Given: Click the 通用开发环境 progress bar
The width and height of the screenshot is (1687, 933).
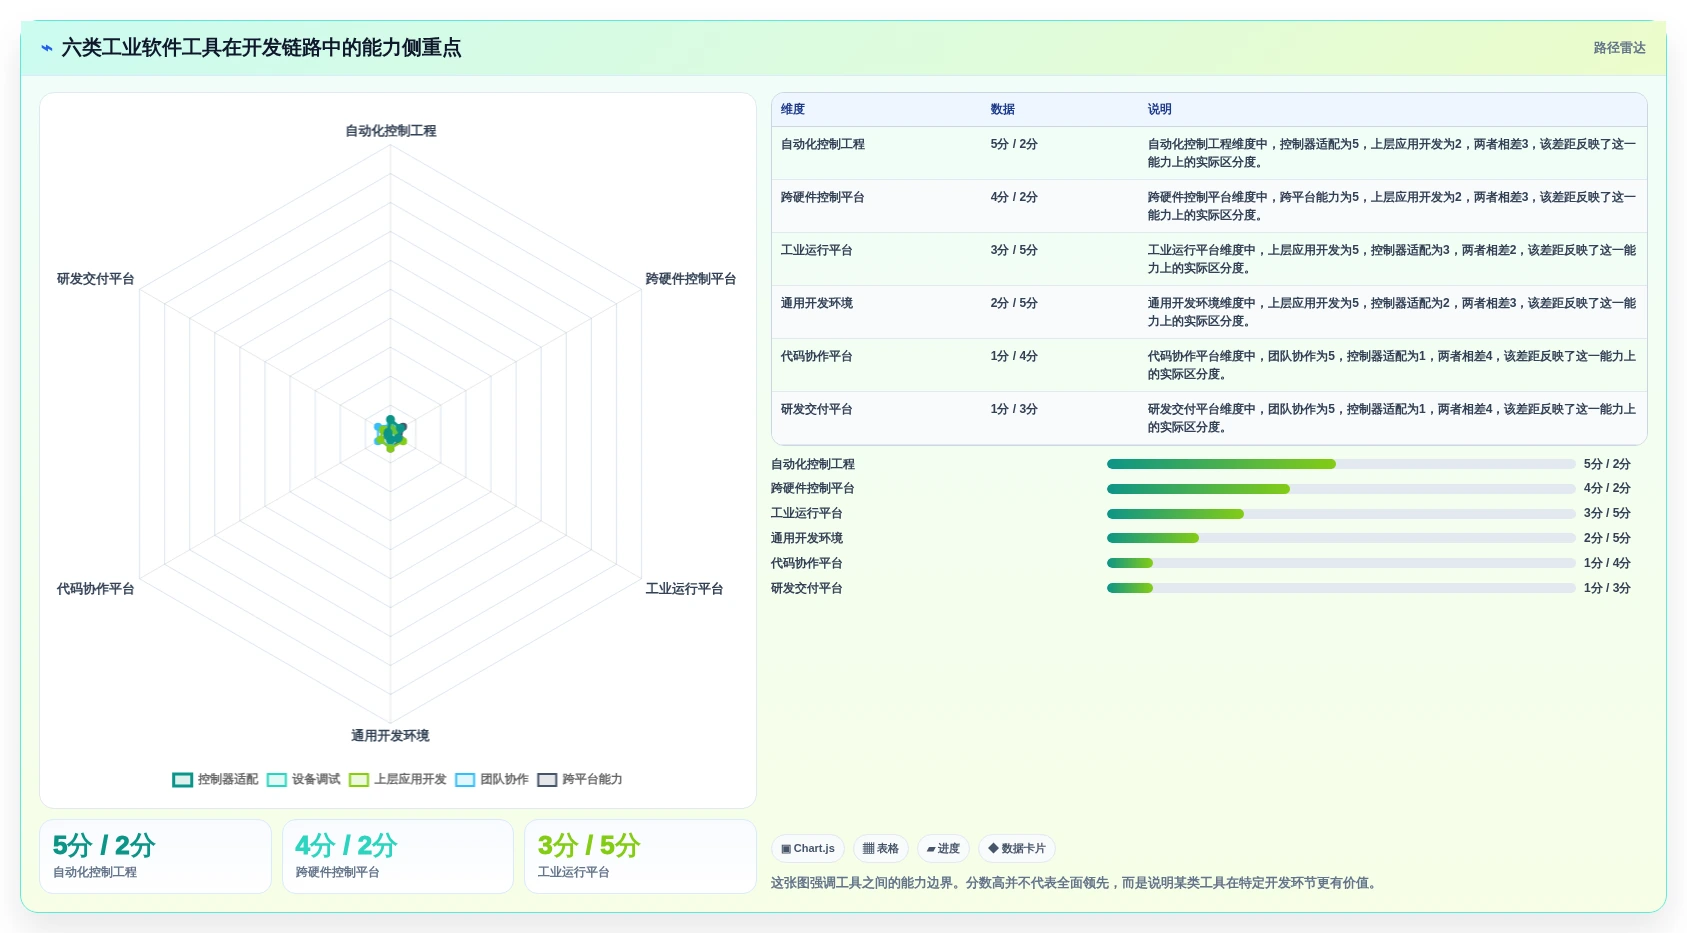Looking at the screenshot, I should pos(1341,538).
